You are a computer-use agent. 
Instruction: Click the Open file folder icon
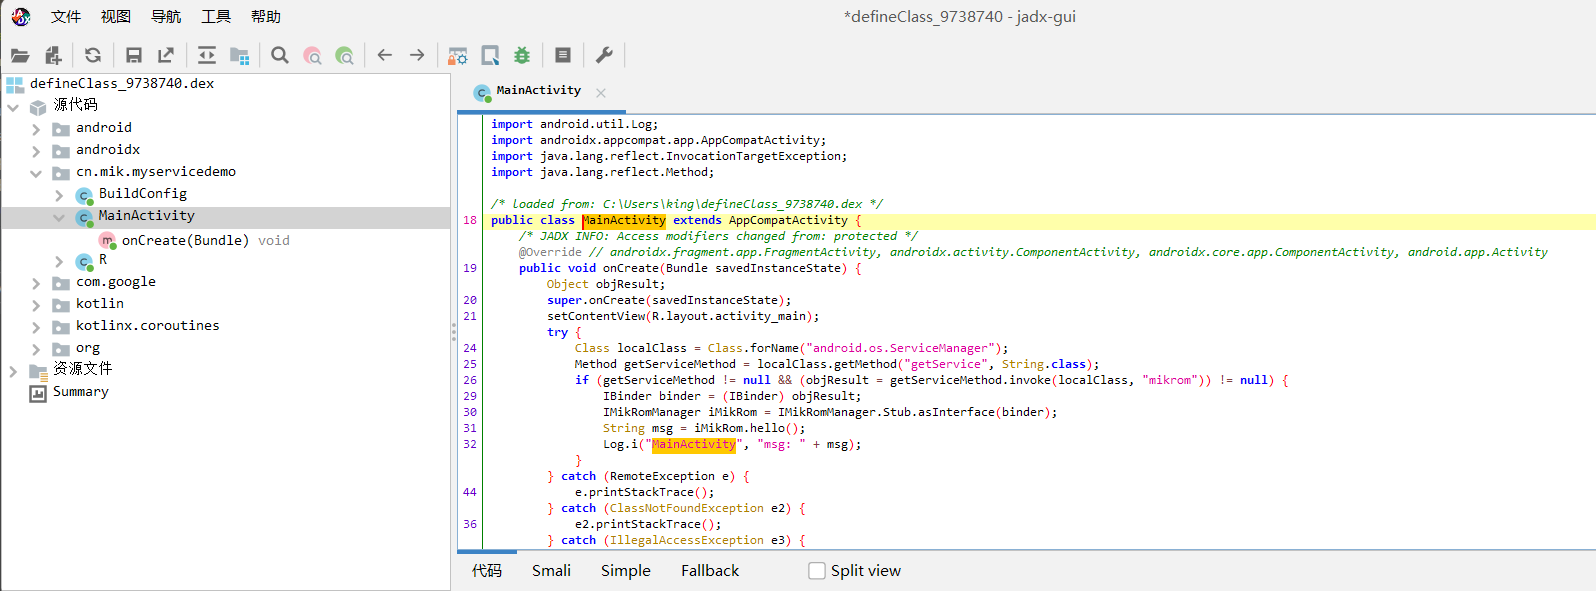tap(20, 56)
